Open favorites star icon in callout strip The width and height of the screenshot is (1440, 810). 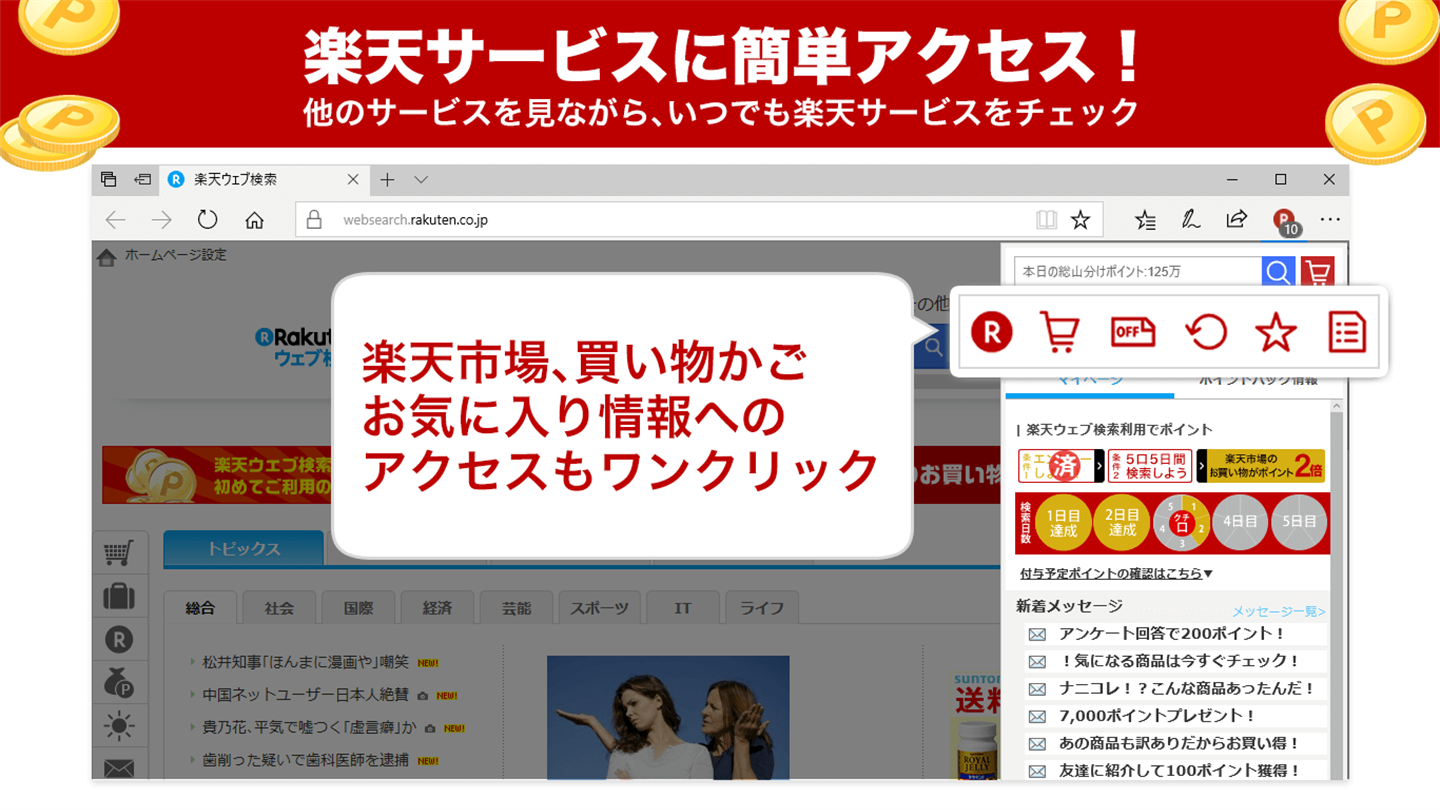1276,332
